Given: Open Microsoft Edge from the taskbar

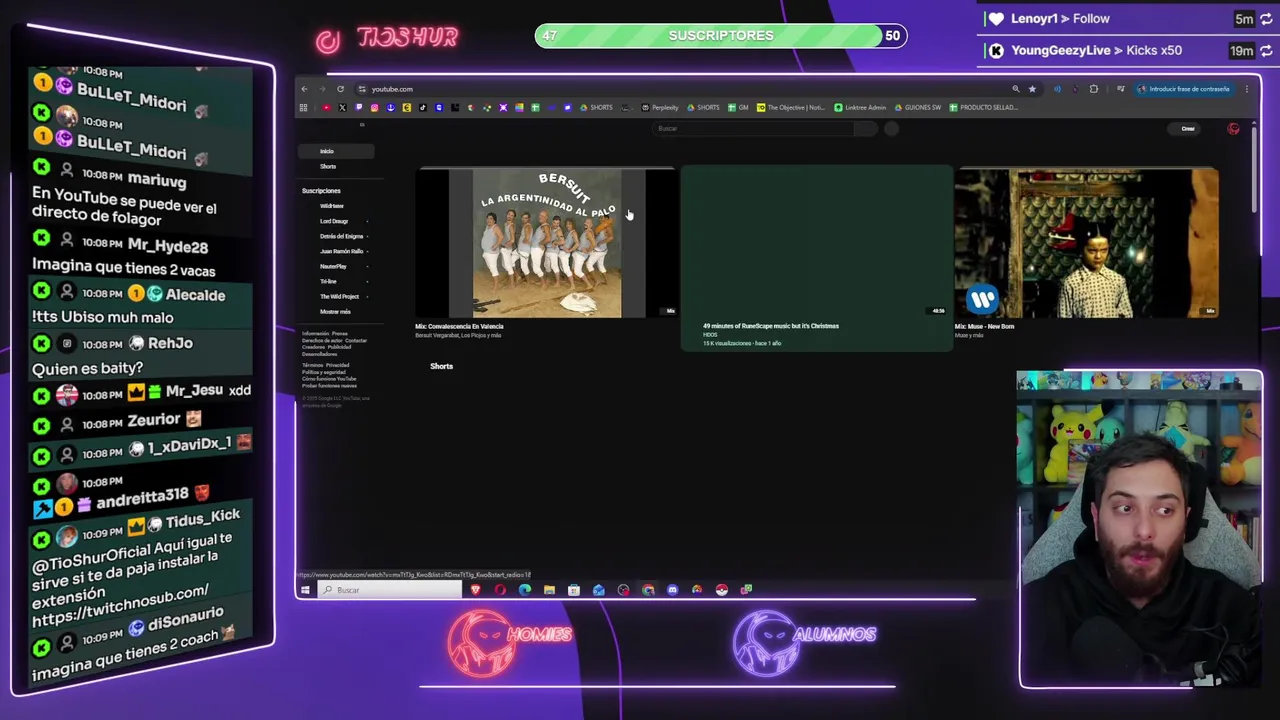Looking at the screenshot, I should click(x=525, y=590).
